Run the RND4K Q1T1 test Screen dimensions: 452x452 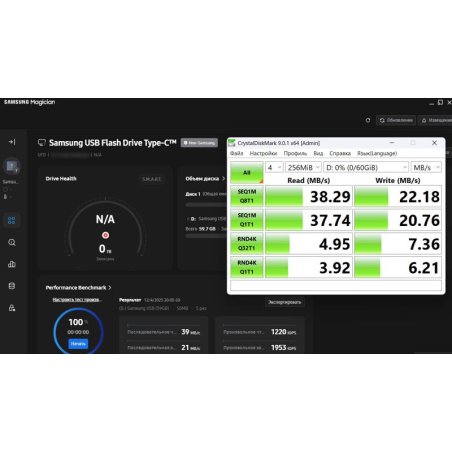click(247, 267)
